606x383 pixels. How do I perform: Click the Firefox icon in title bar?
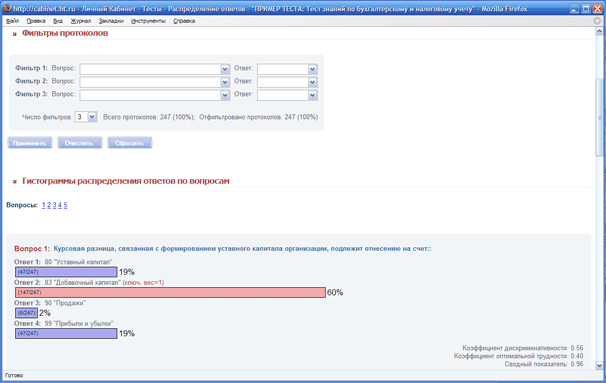tap(7, 8)
